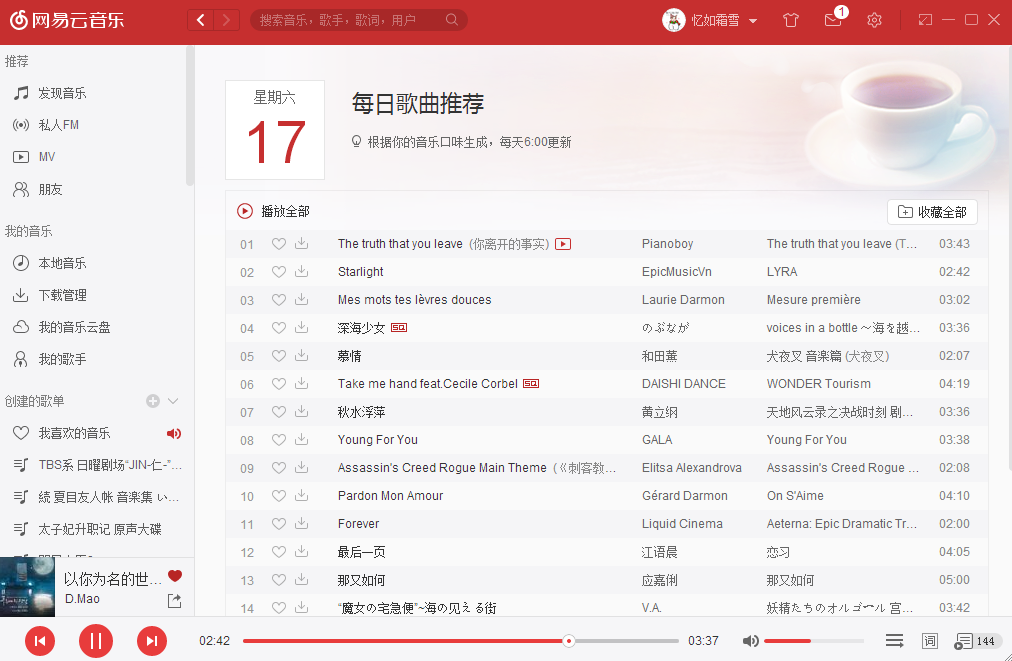Seek on the song progress bar

pyautogui.click(x=461, y=641)
